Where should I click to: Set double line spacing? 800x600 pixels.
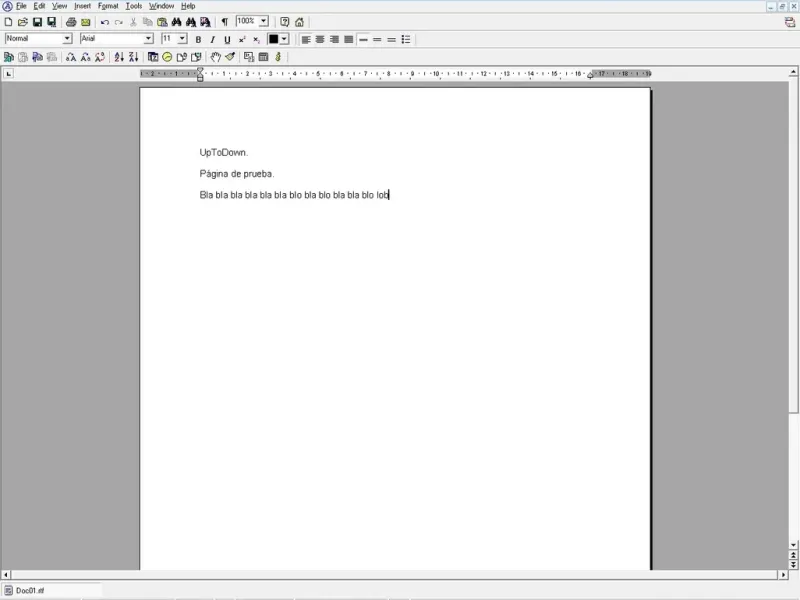(x=391, y=39)
